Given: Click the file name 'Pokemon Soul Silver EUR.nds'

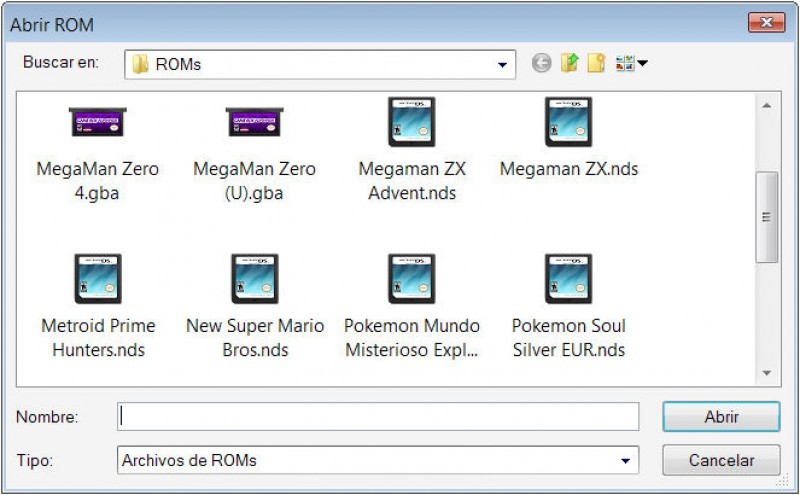Looking at the screenshot, I should point(569,338).
